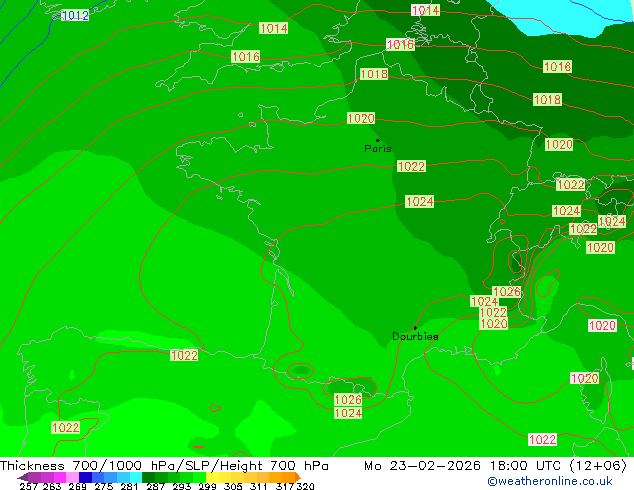Click the 1020 isobar label just above Paris
Image resolution: width=634 pixels, height=490 pixels.
pyautogui.click(x=361, y=118)
